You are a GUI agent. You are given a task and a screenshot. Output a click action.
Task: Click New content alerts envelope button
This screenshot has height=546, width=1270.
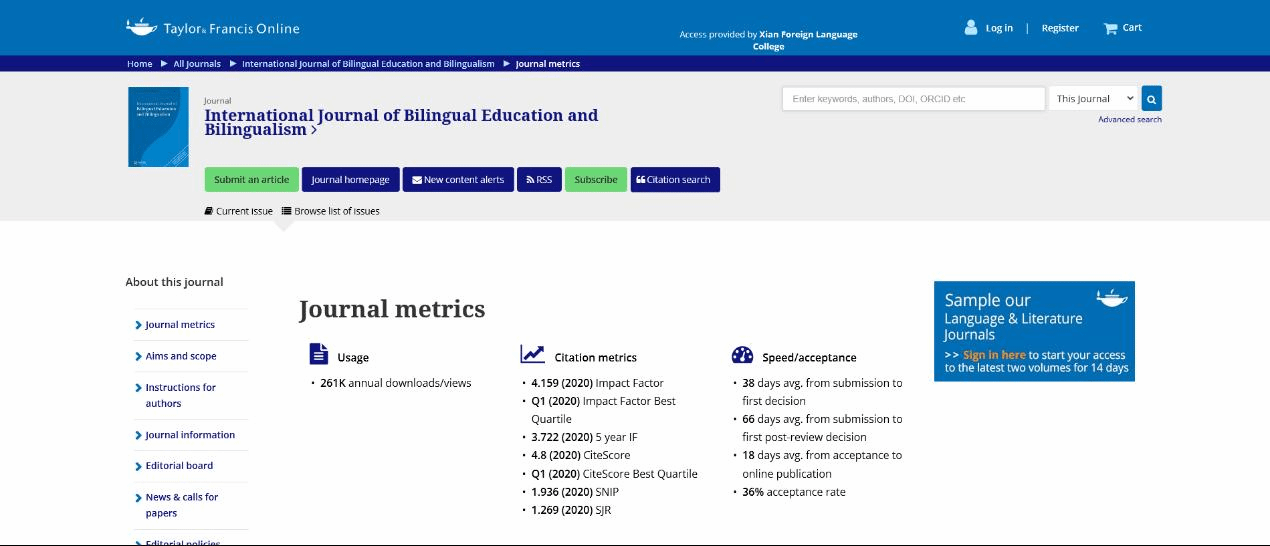459,180
